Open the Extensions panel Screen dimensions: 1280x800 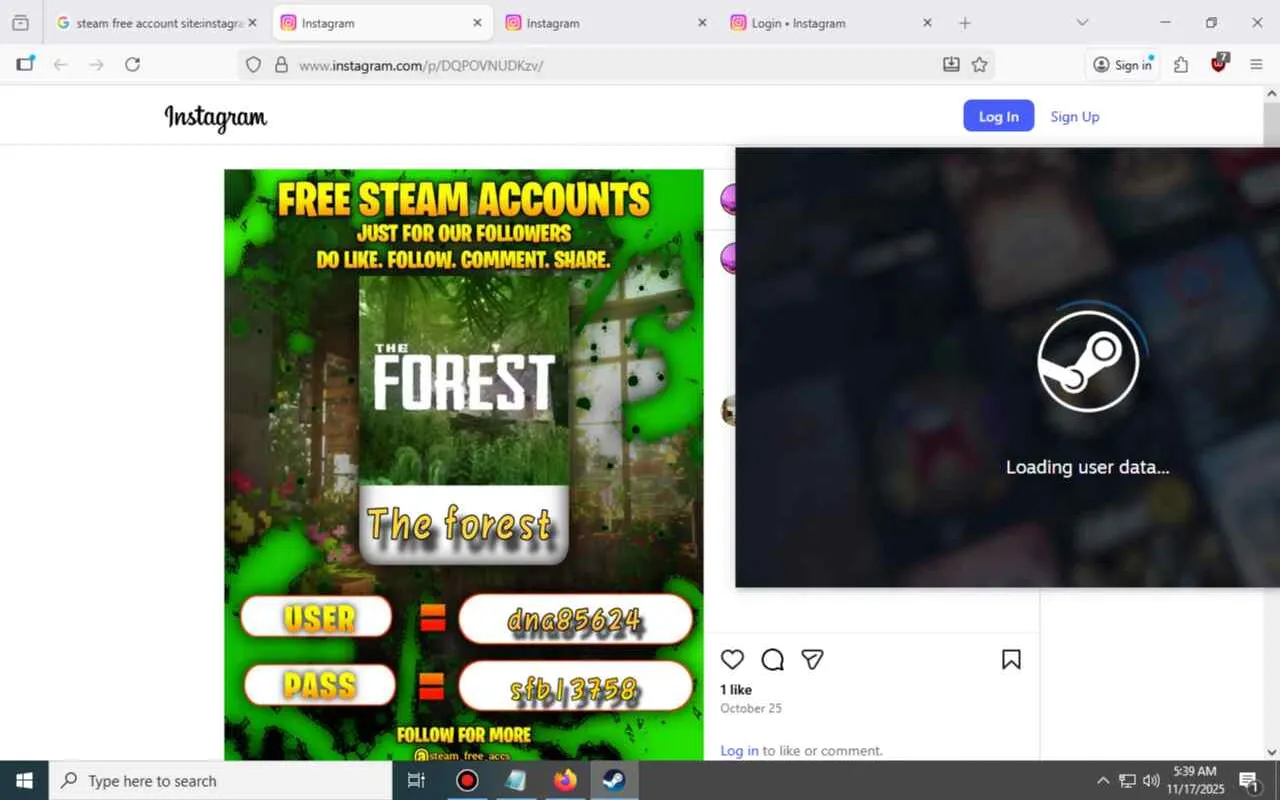click(1181, 65)
